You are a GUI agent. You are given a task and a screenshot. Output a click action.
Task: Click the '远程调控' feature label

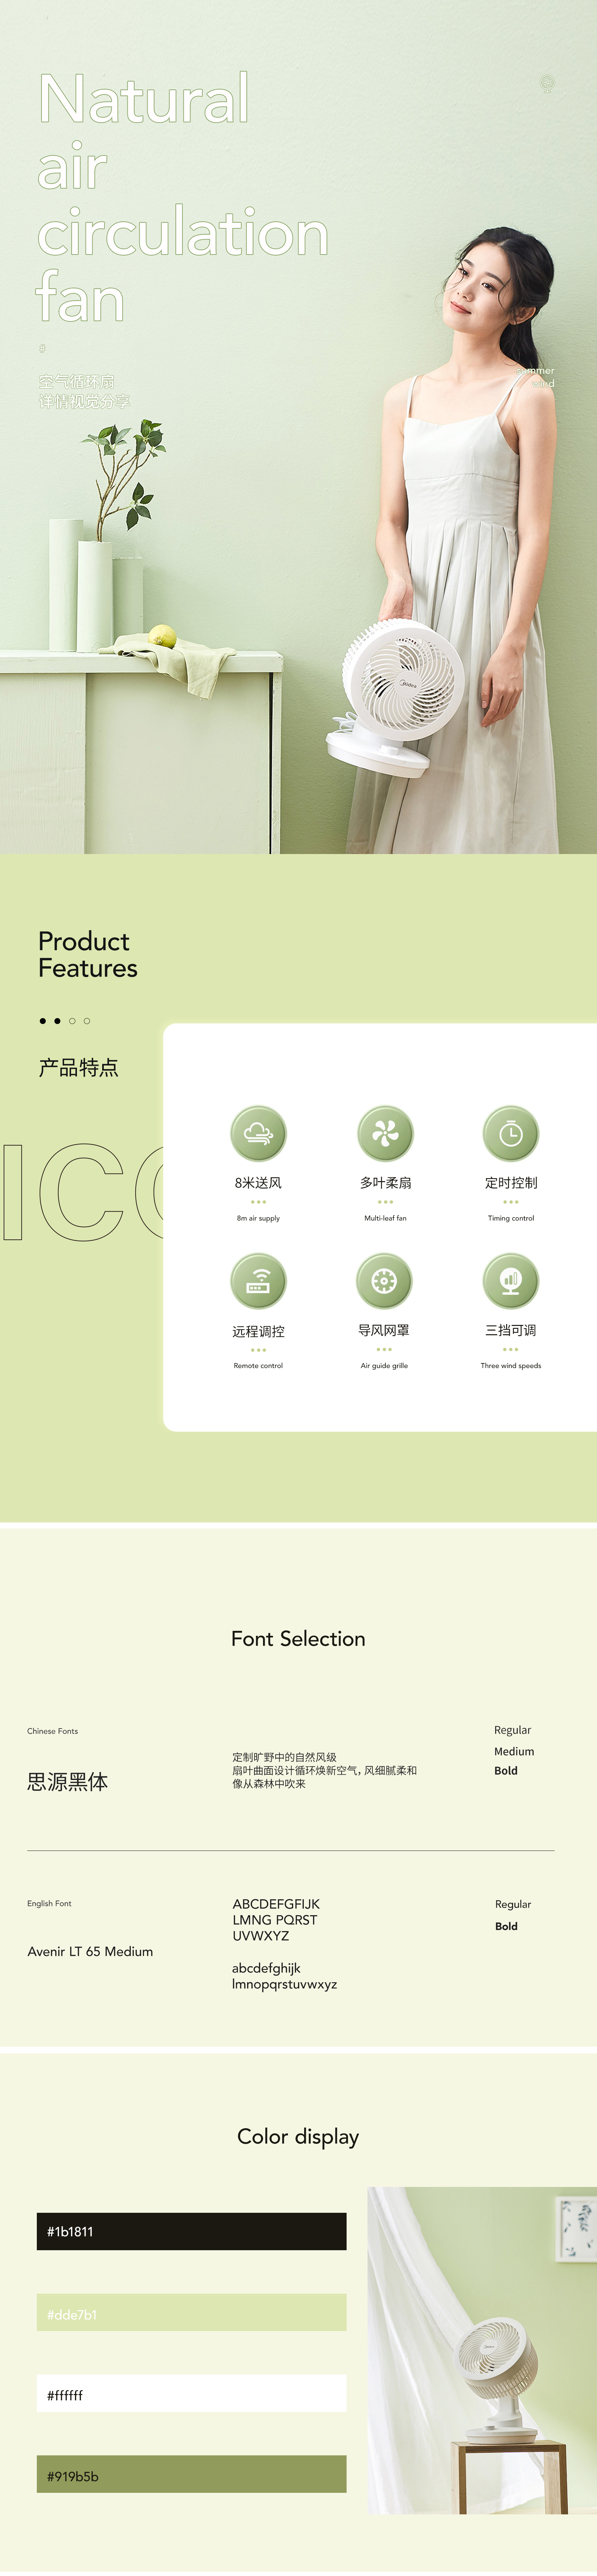258,1332
